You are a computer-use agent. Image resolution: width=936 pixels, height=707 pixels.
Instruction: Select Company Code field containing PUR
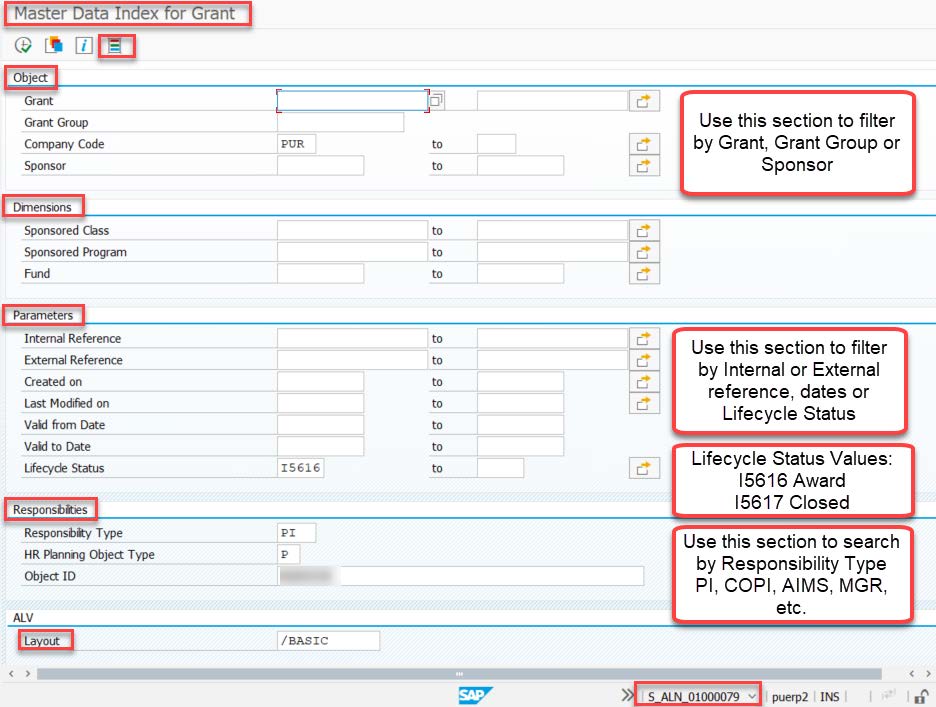click(x=297, y=144)
